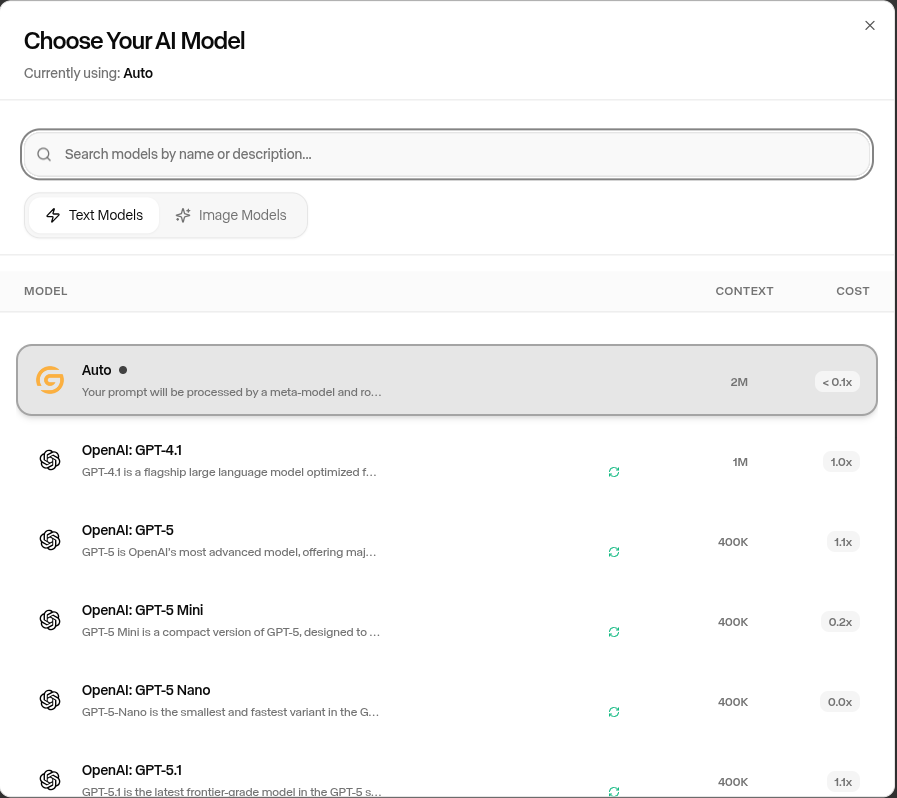The height and width of the screenshot is (798, 897).
Task: Click the OpenAI icon next to GPT-5
Action: (50, 540)
